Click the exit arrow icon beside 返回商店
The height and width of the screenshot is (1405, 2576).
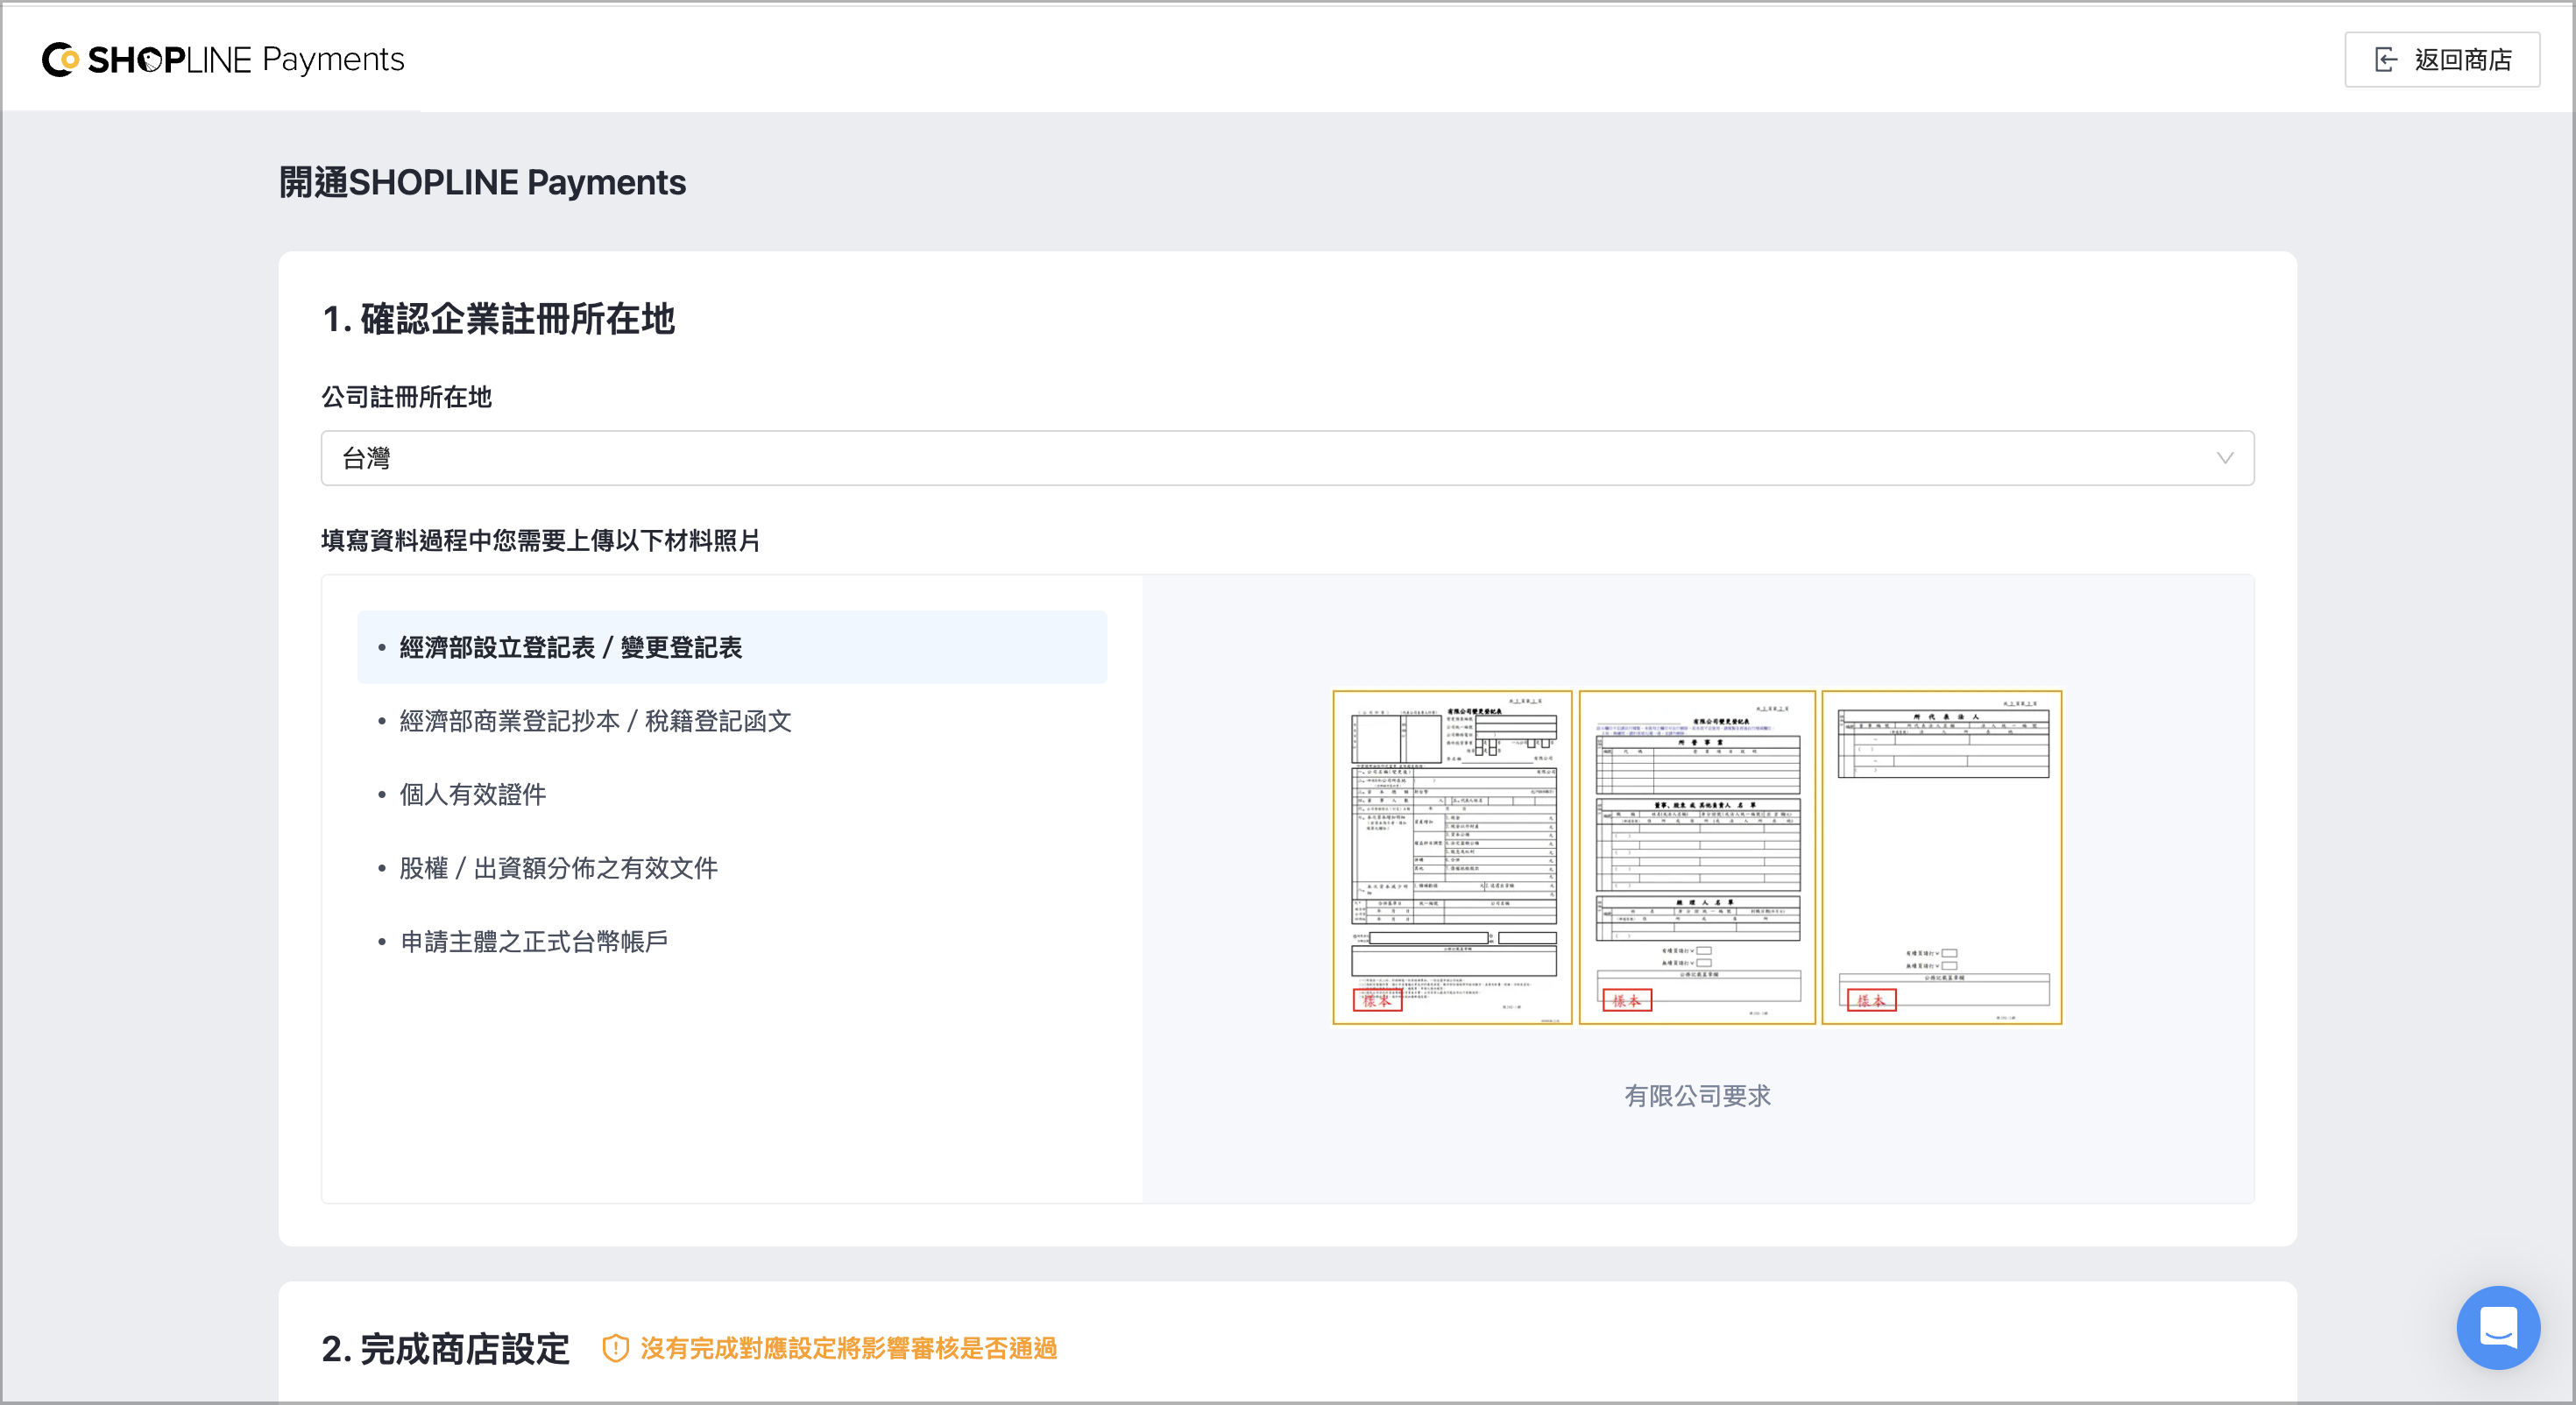[2386, 60]
